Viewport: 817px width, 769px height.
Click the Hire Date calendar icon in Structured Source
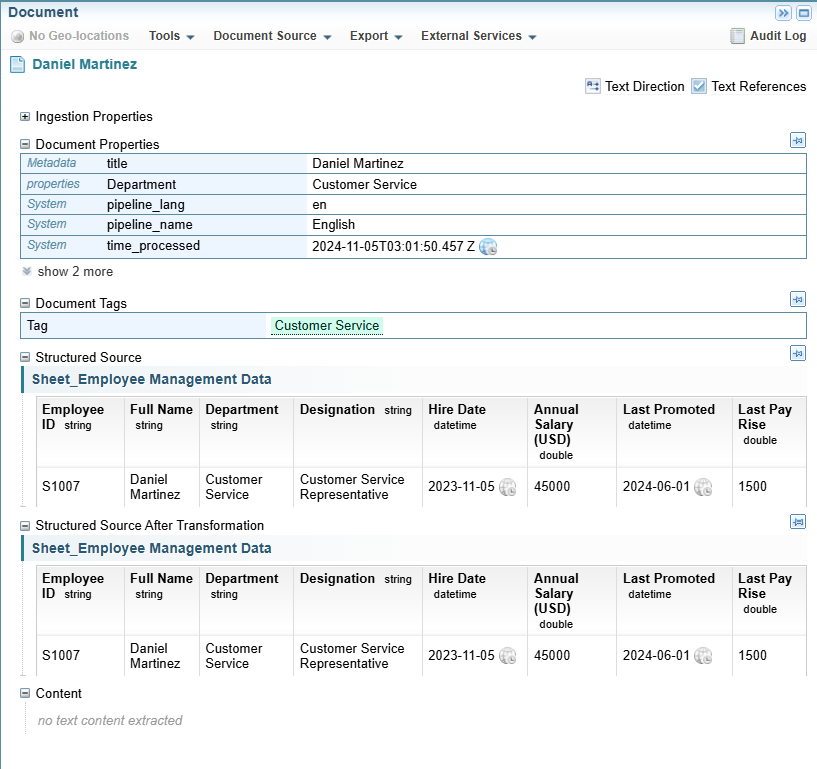tap(508, 488)
